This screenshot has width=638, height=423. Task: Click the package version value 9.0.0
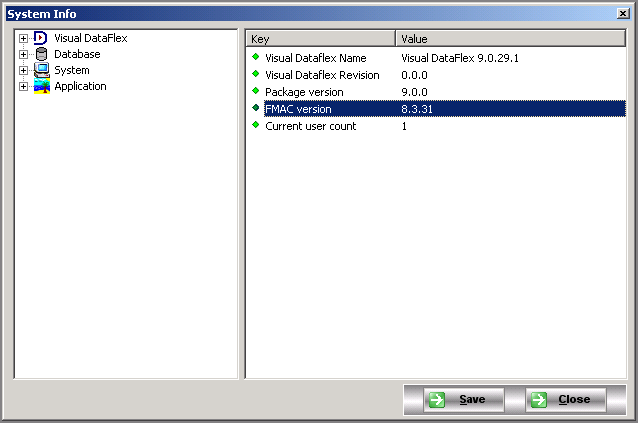[x=414, y=92]
